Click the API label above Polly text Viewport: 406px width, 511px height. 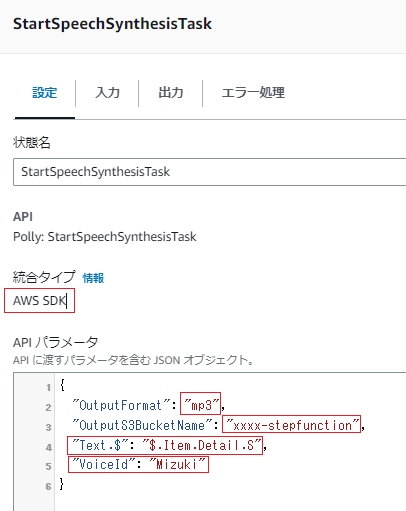tap(23, 217)
